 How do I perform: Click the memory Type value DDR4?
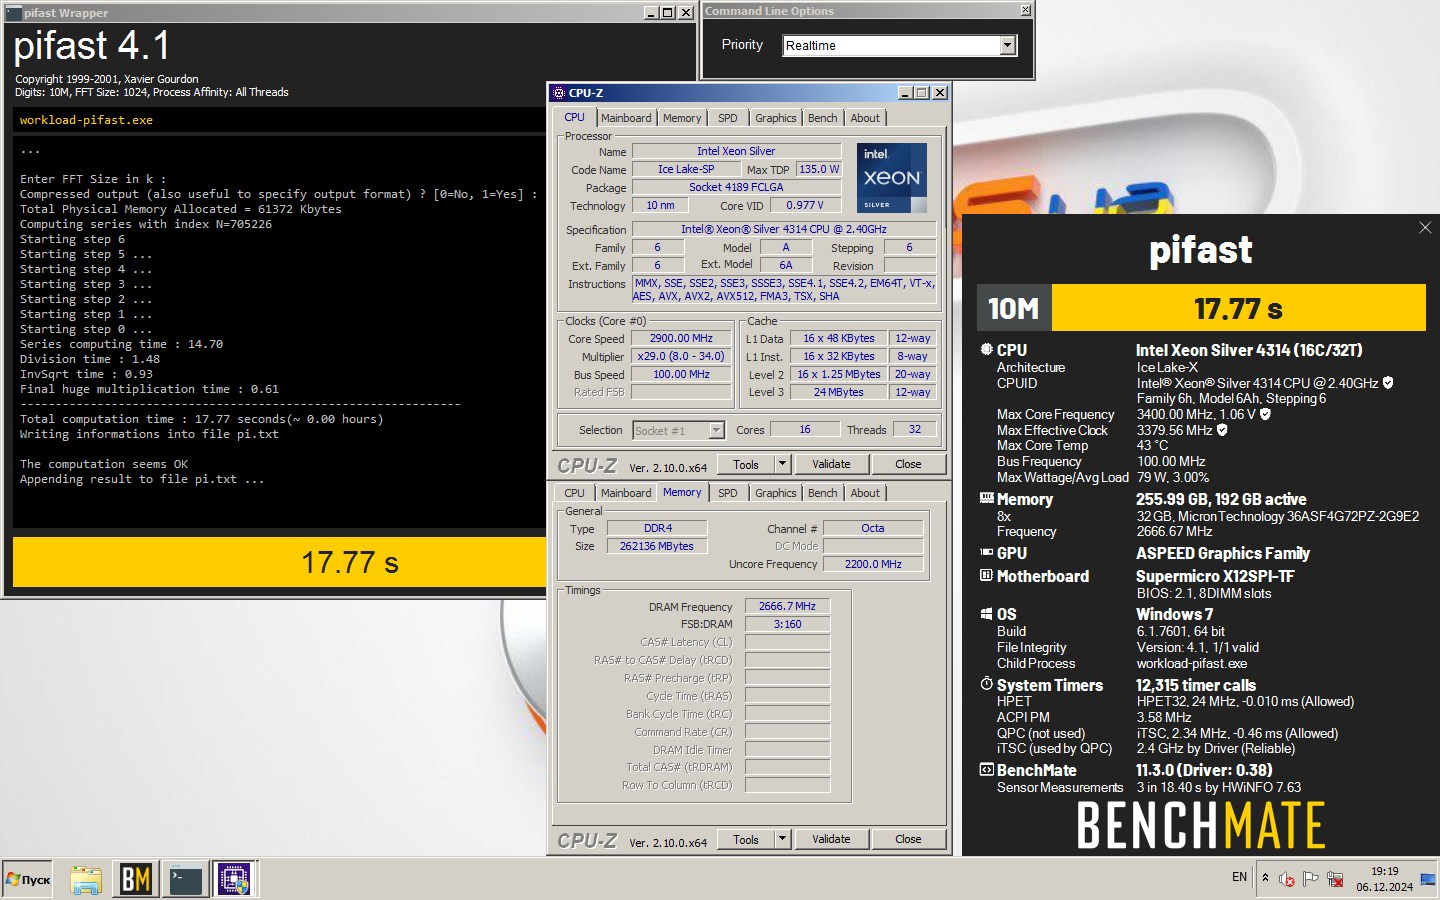tap(657, 528)
